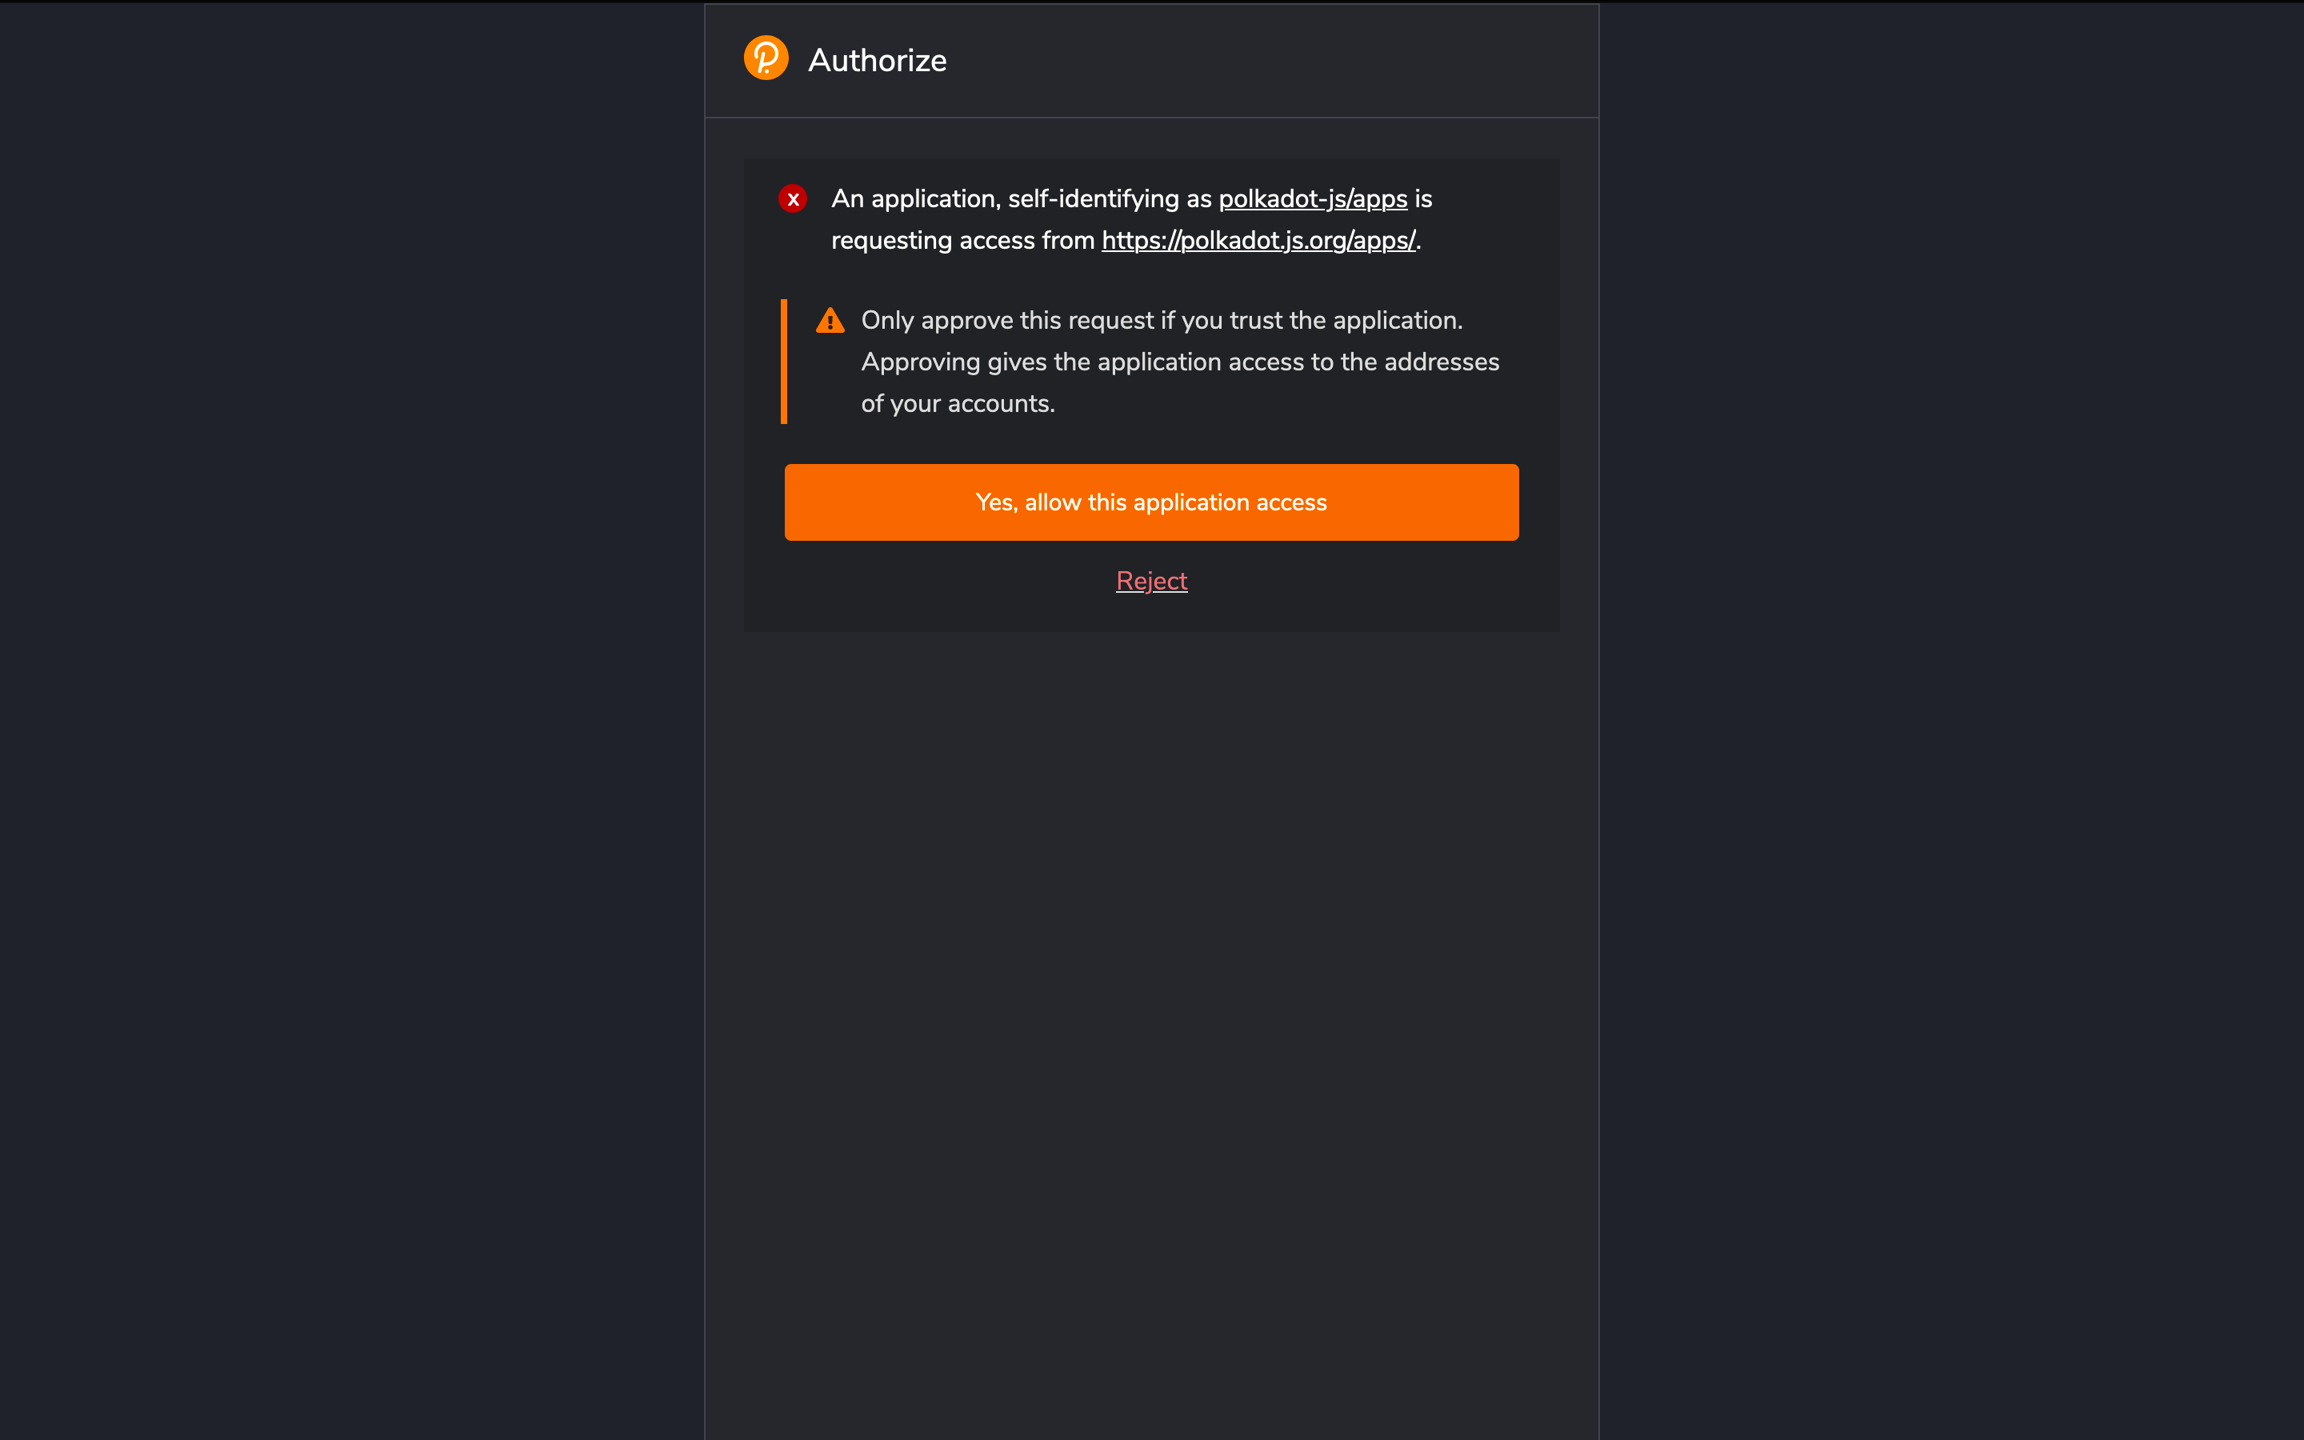The height and width of the screenshot is (1440, 2304).
Task: Click the orange vertical warning bar
Action: point(784,362)
